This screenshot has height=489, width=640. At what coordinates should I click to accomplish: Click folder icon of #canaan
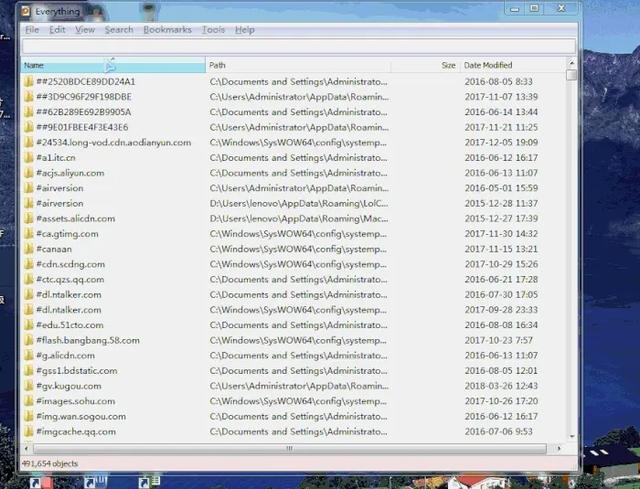(x=28, y=249)
